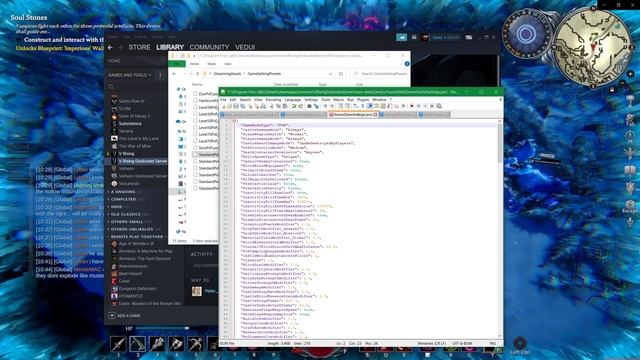Click the Explorer help question mark icon
The width and height of the screenshot is (640, 360).
[x=407, y=64]
